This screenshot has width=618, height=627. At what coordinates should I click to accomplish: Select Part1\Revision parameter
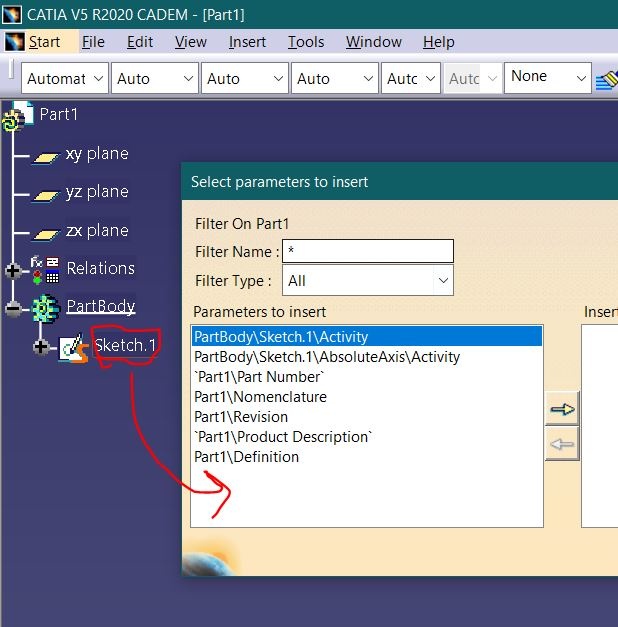367,416
